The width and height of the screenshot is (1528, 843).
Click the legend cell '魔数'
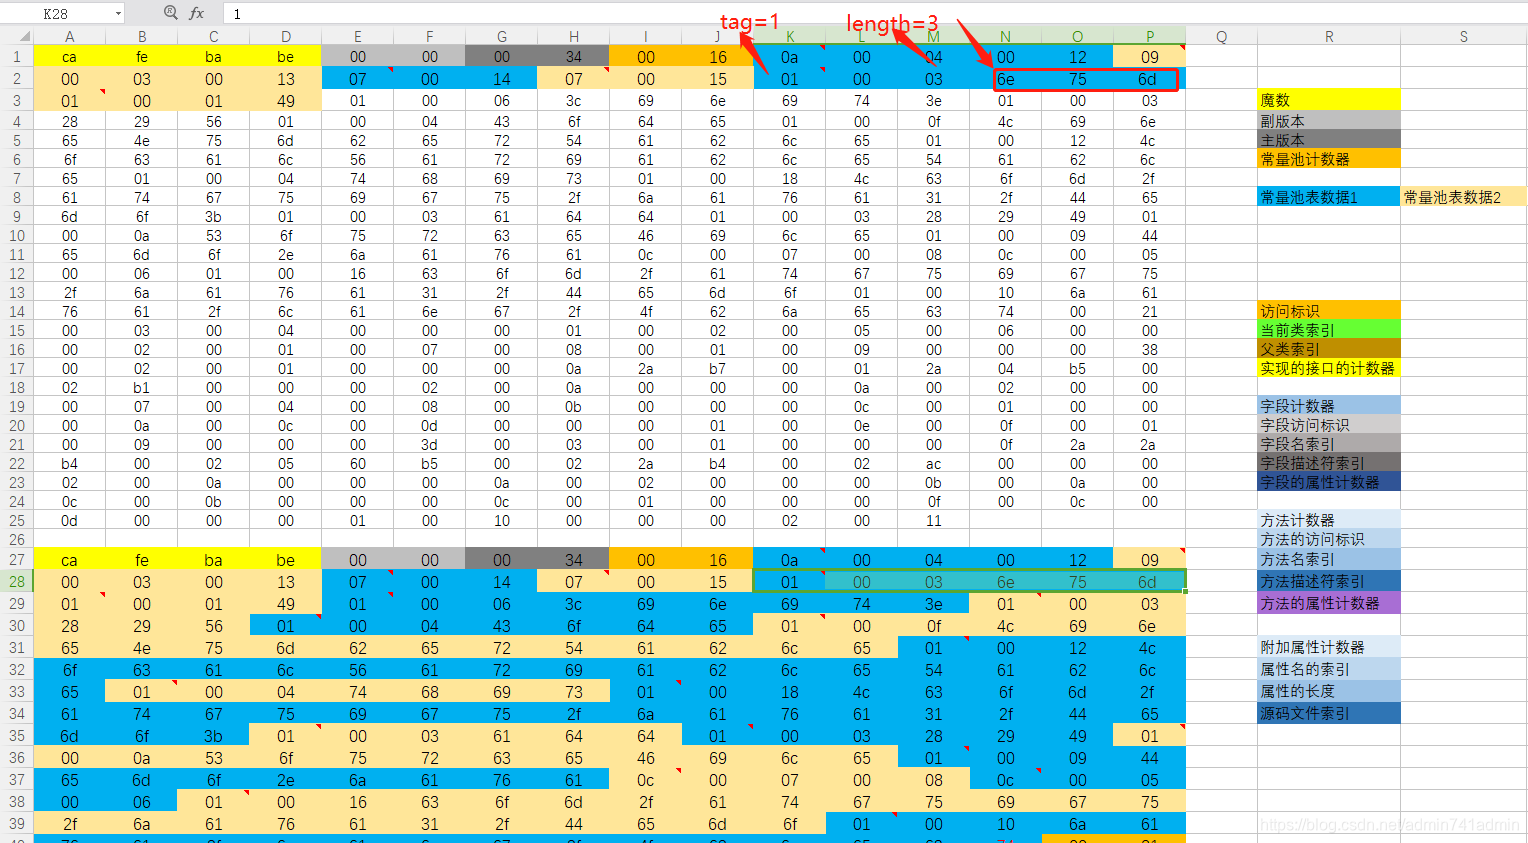1329,100
